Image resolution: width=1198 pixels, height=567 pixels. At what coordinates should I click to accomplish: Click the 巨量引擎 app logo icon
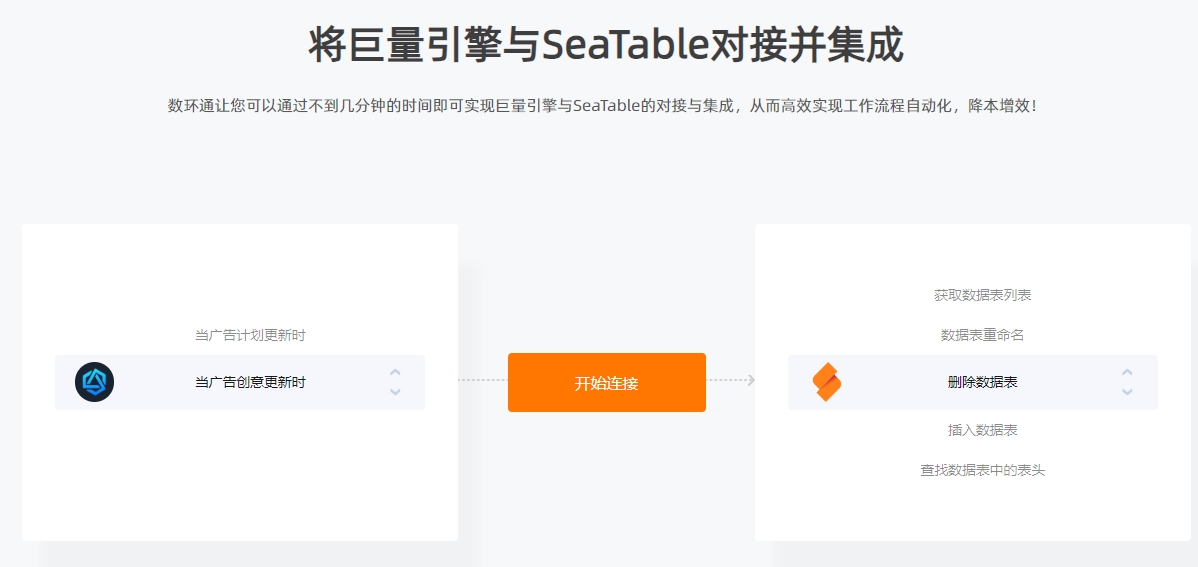pyautogui.click(x=95, y=382)
